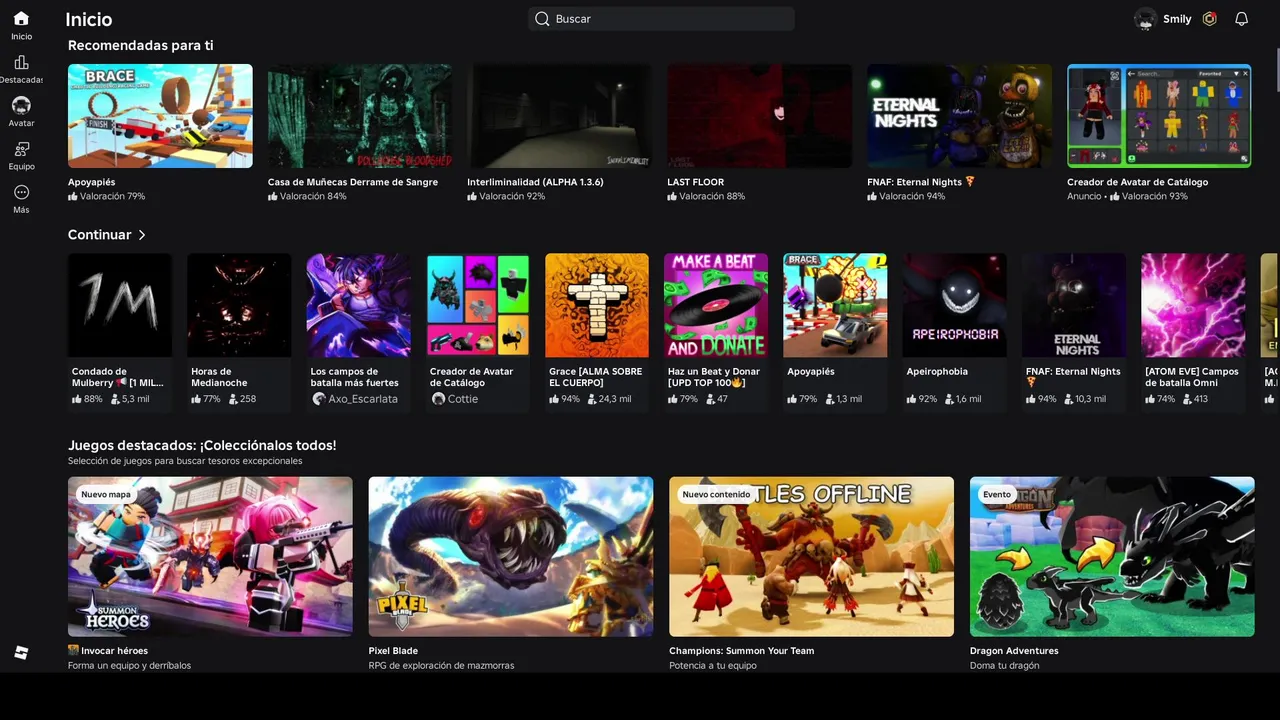Open the Interliminalidad (ALPHA 1.3.6) thumbnail
Image resolution: width=1280 pixels, height=720 pixels.
559,116
